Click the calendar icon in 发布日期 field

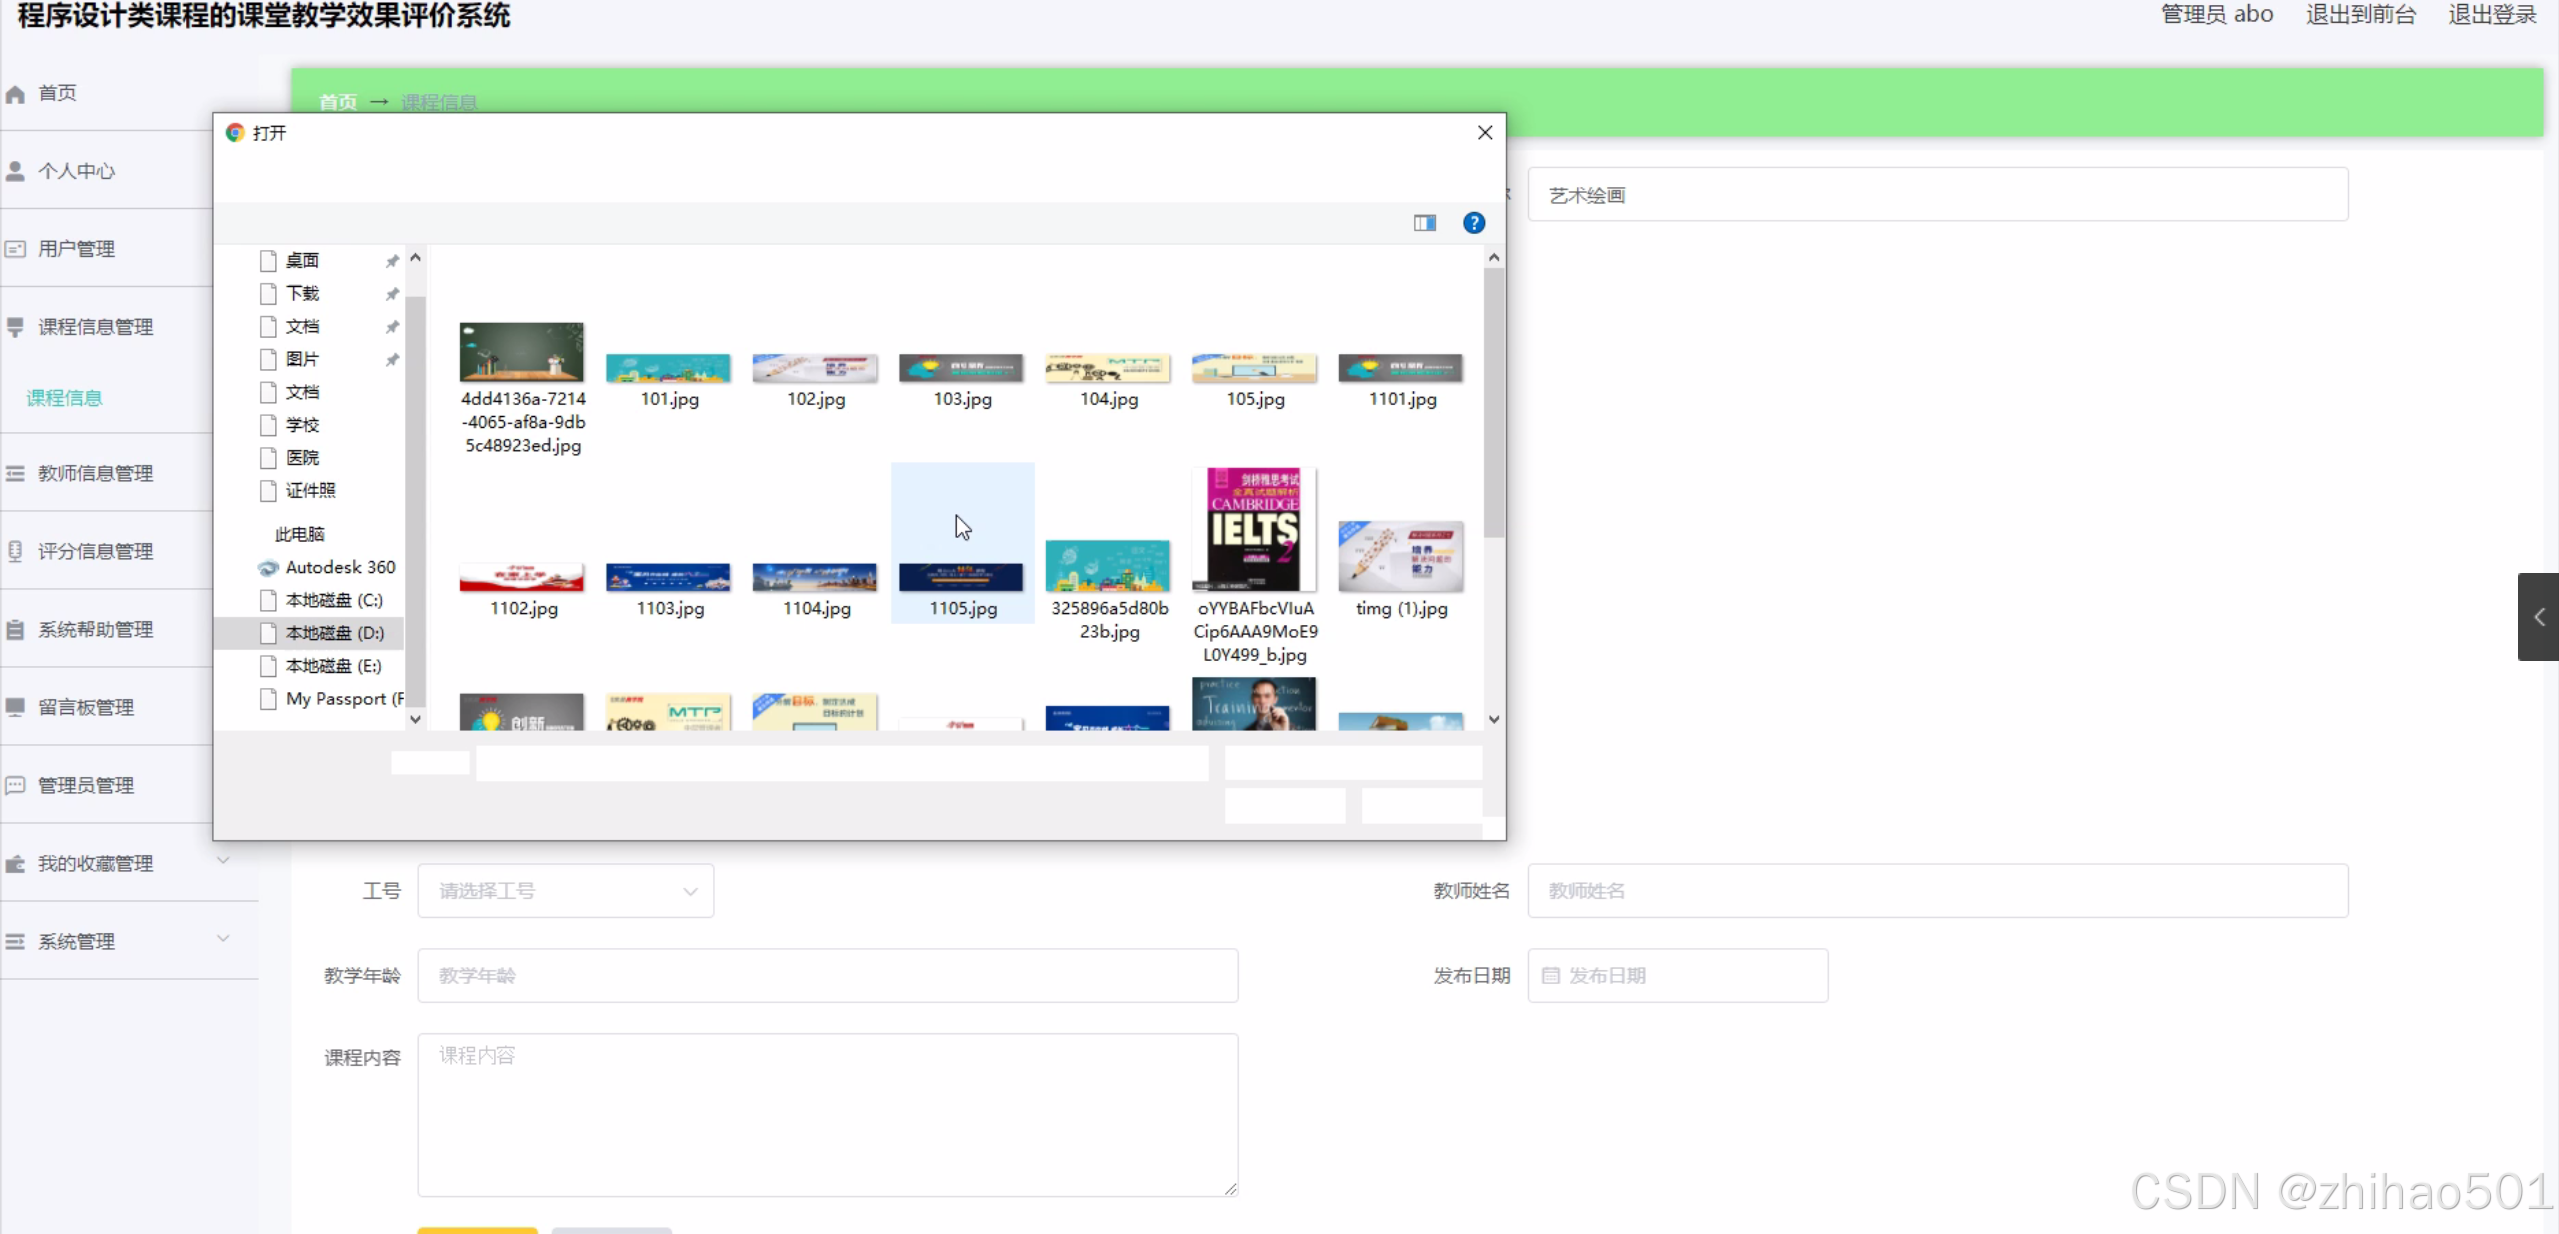point(1550,975)
